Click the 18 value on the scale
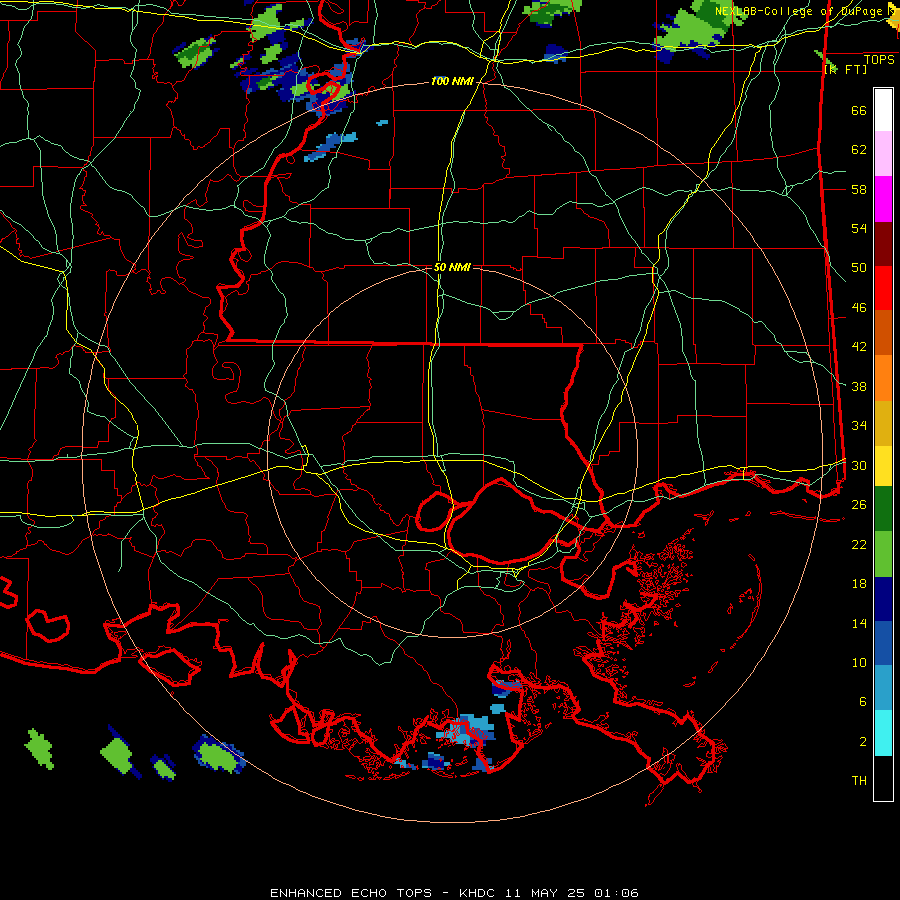This screenshot has width=900, height=900. [859, 584]
